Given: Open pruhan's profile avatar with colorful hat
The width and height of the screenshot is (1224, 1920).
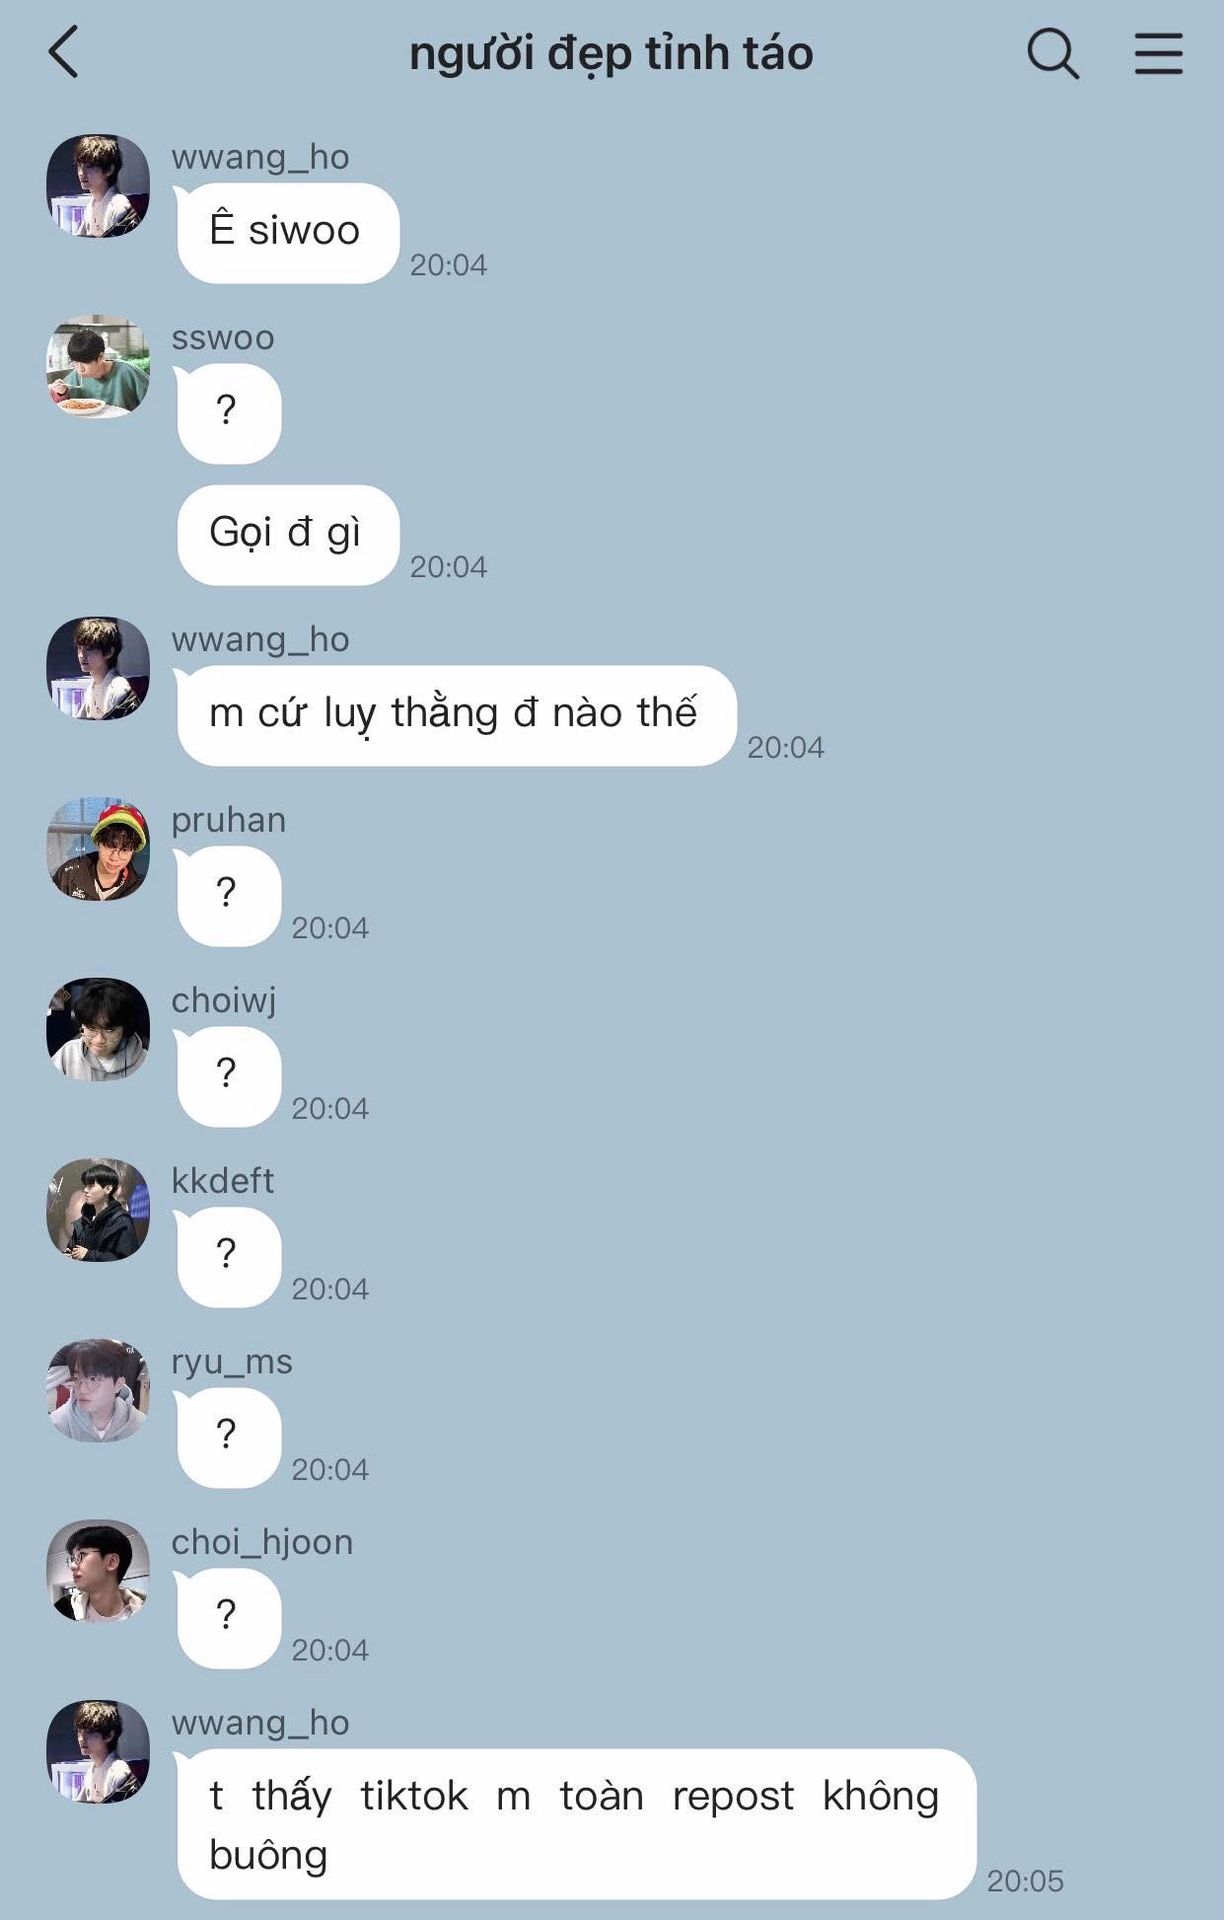Looking at the screenshot, I should (98, 848).
